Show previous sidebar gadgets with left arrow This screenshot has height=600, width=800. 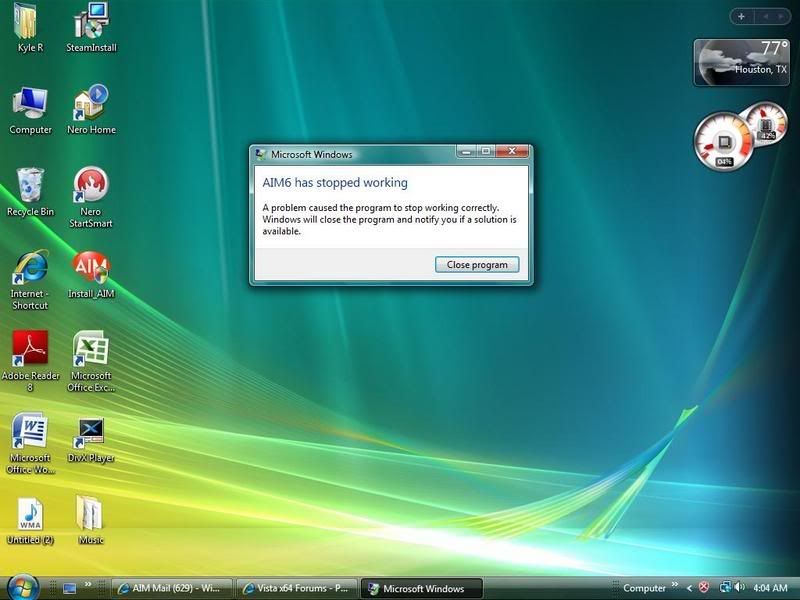point(766,17)
